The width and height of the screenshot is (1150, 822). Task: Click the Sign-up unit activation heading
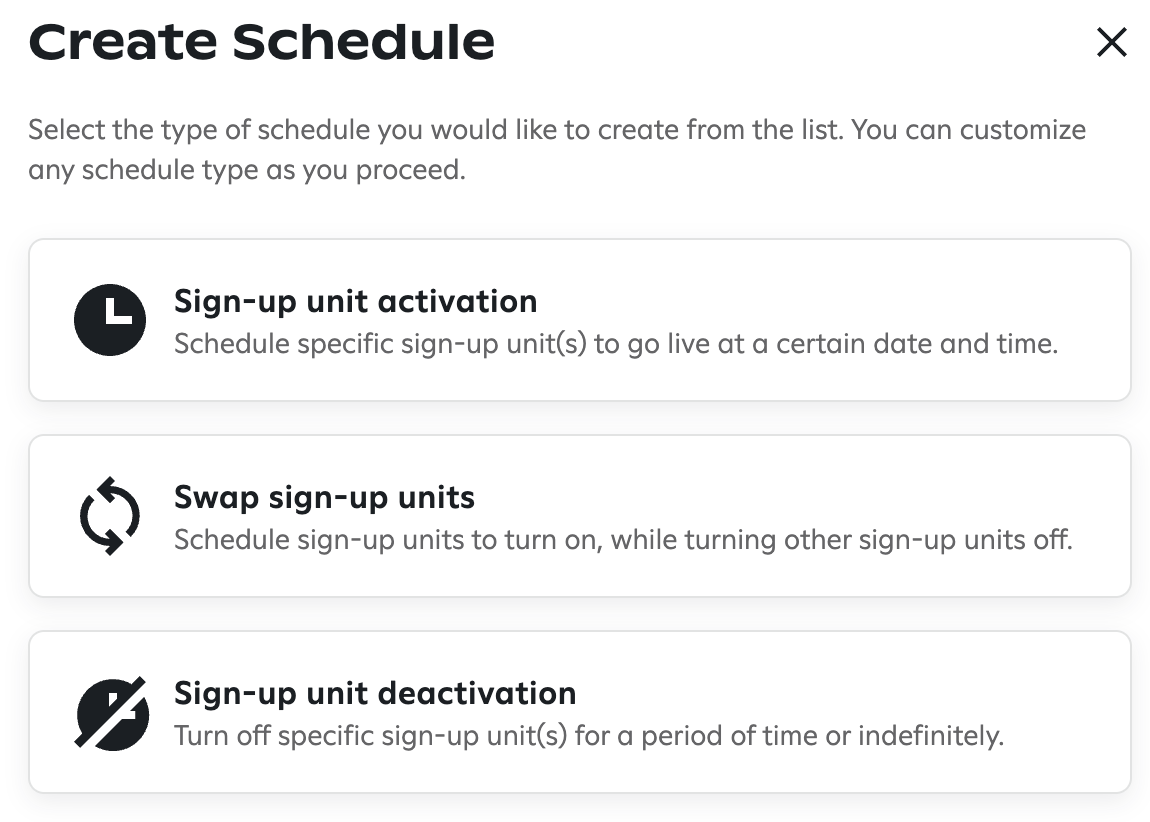pos(355,301)
